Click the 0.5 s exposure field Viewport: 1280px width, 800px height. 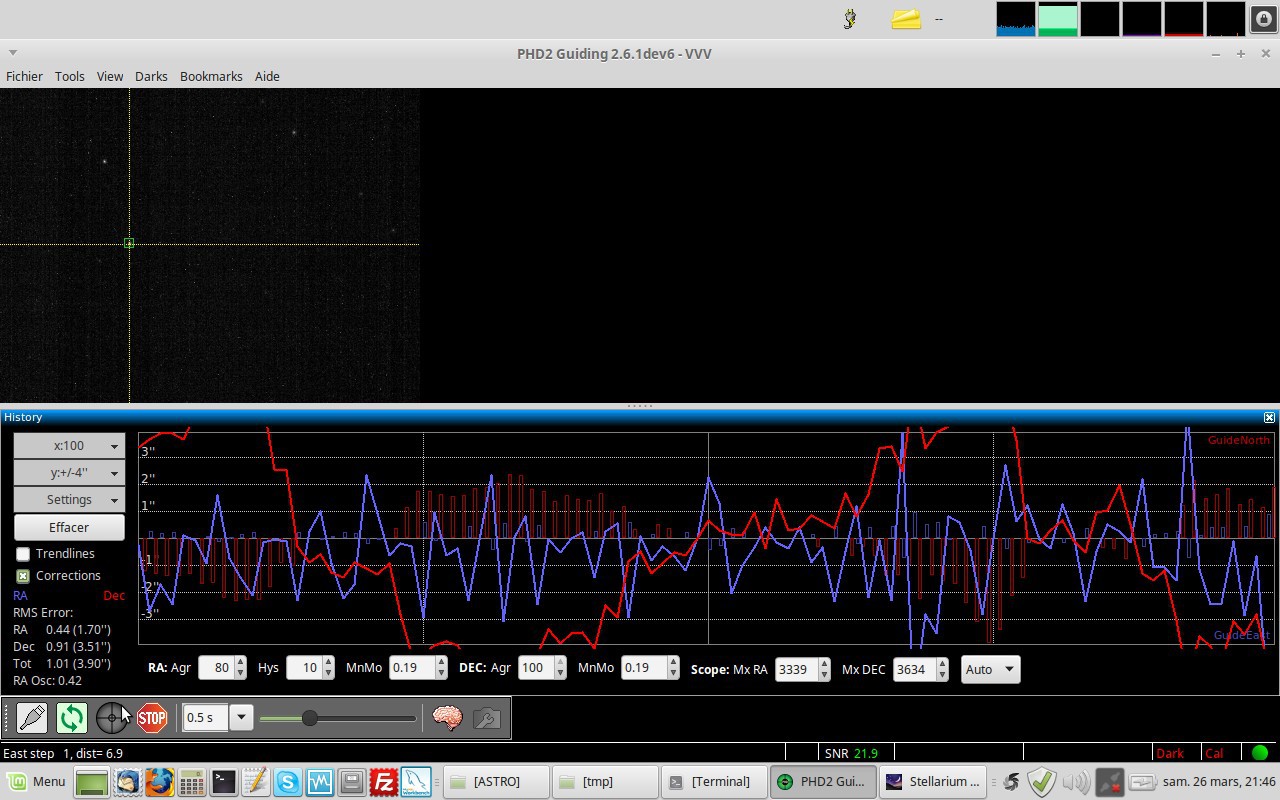[x=206, y=717]
